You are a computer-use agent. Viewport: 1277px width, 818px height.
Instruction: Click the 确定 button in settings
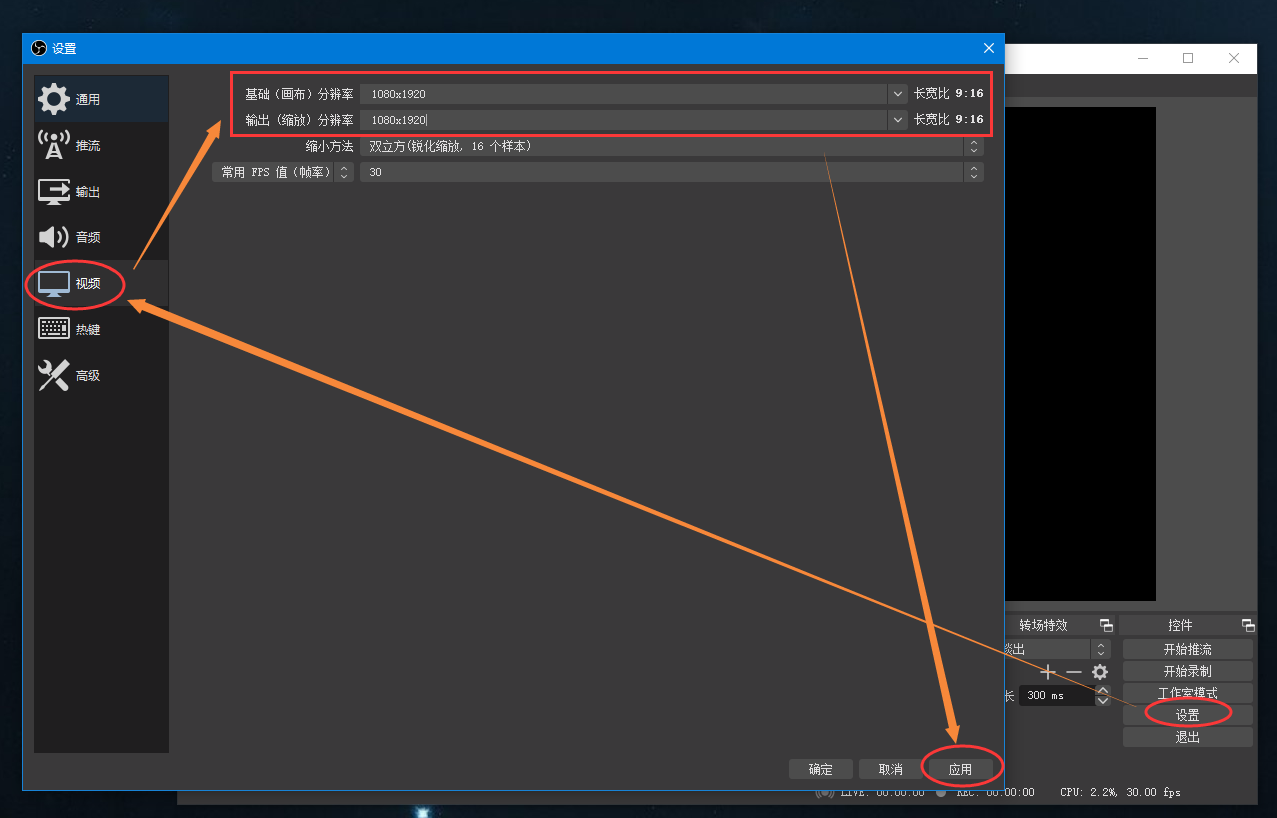[x=821, y=769]
